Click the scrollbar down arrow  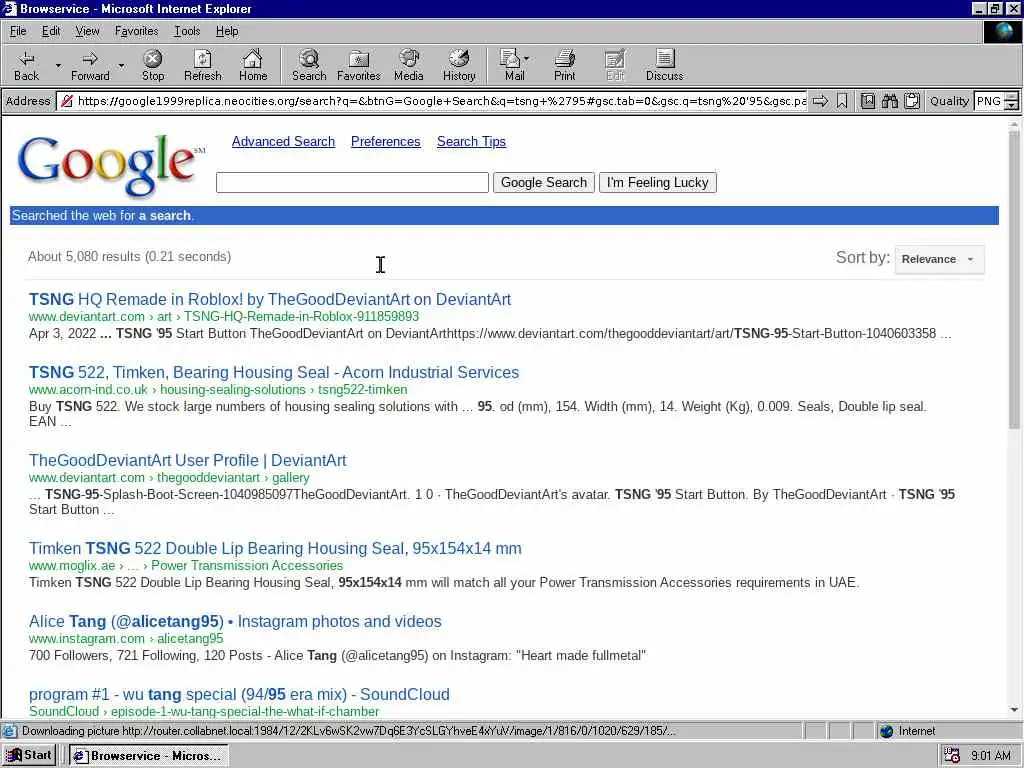(x=1014, y=710)
